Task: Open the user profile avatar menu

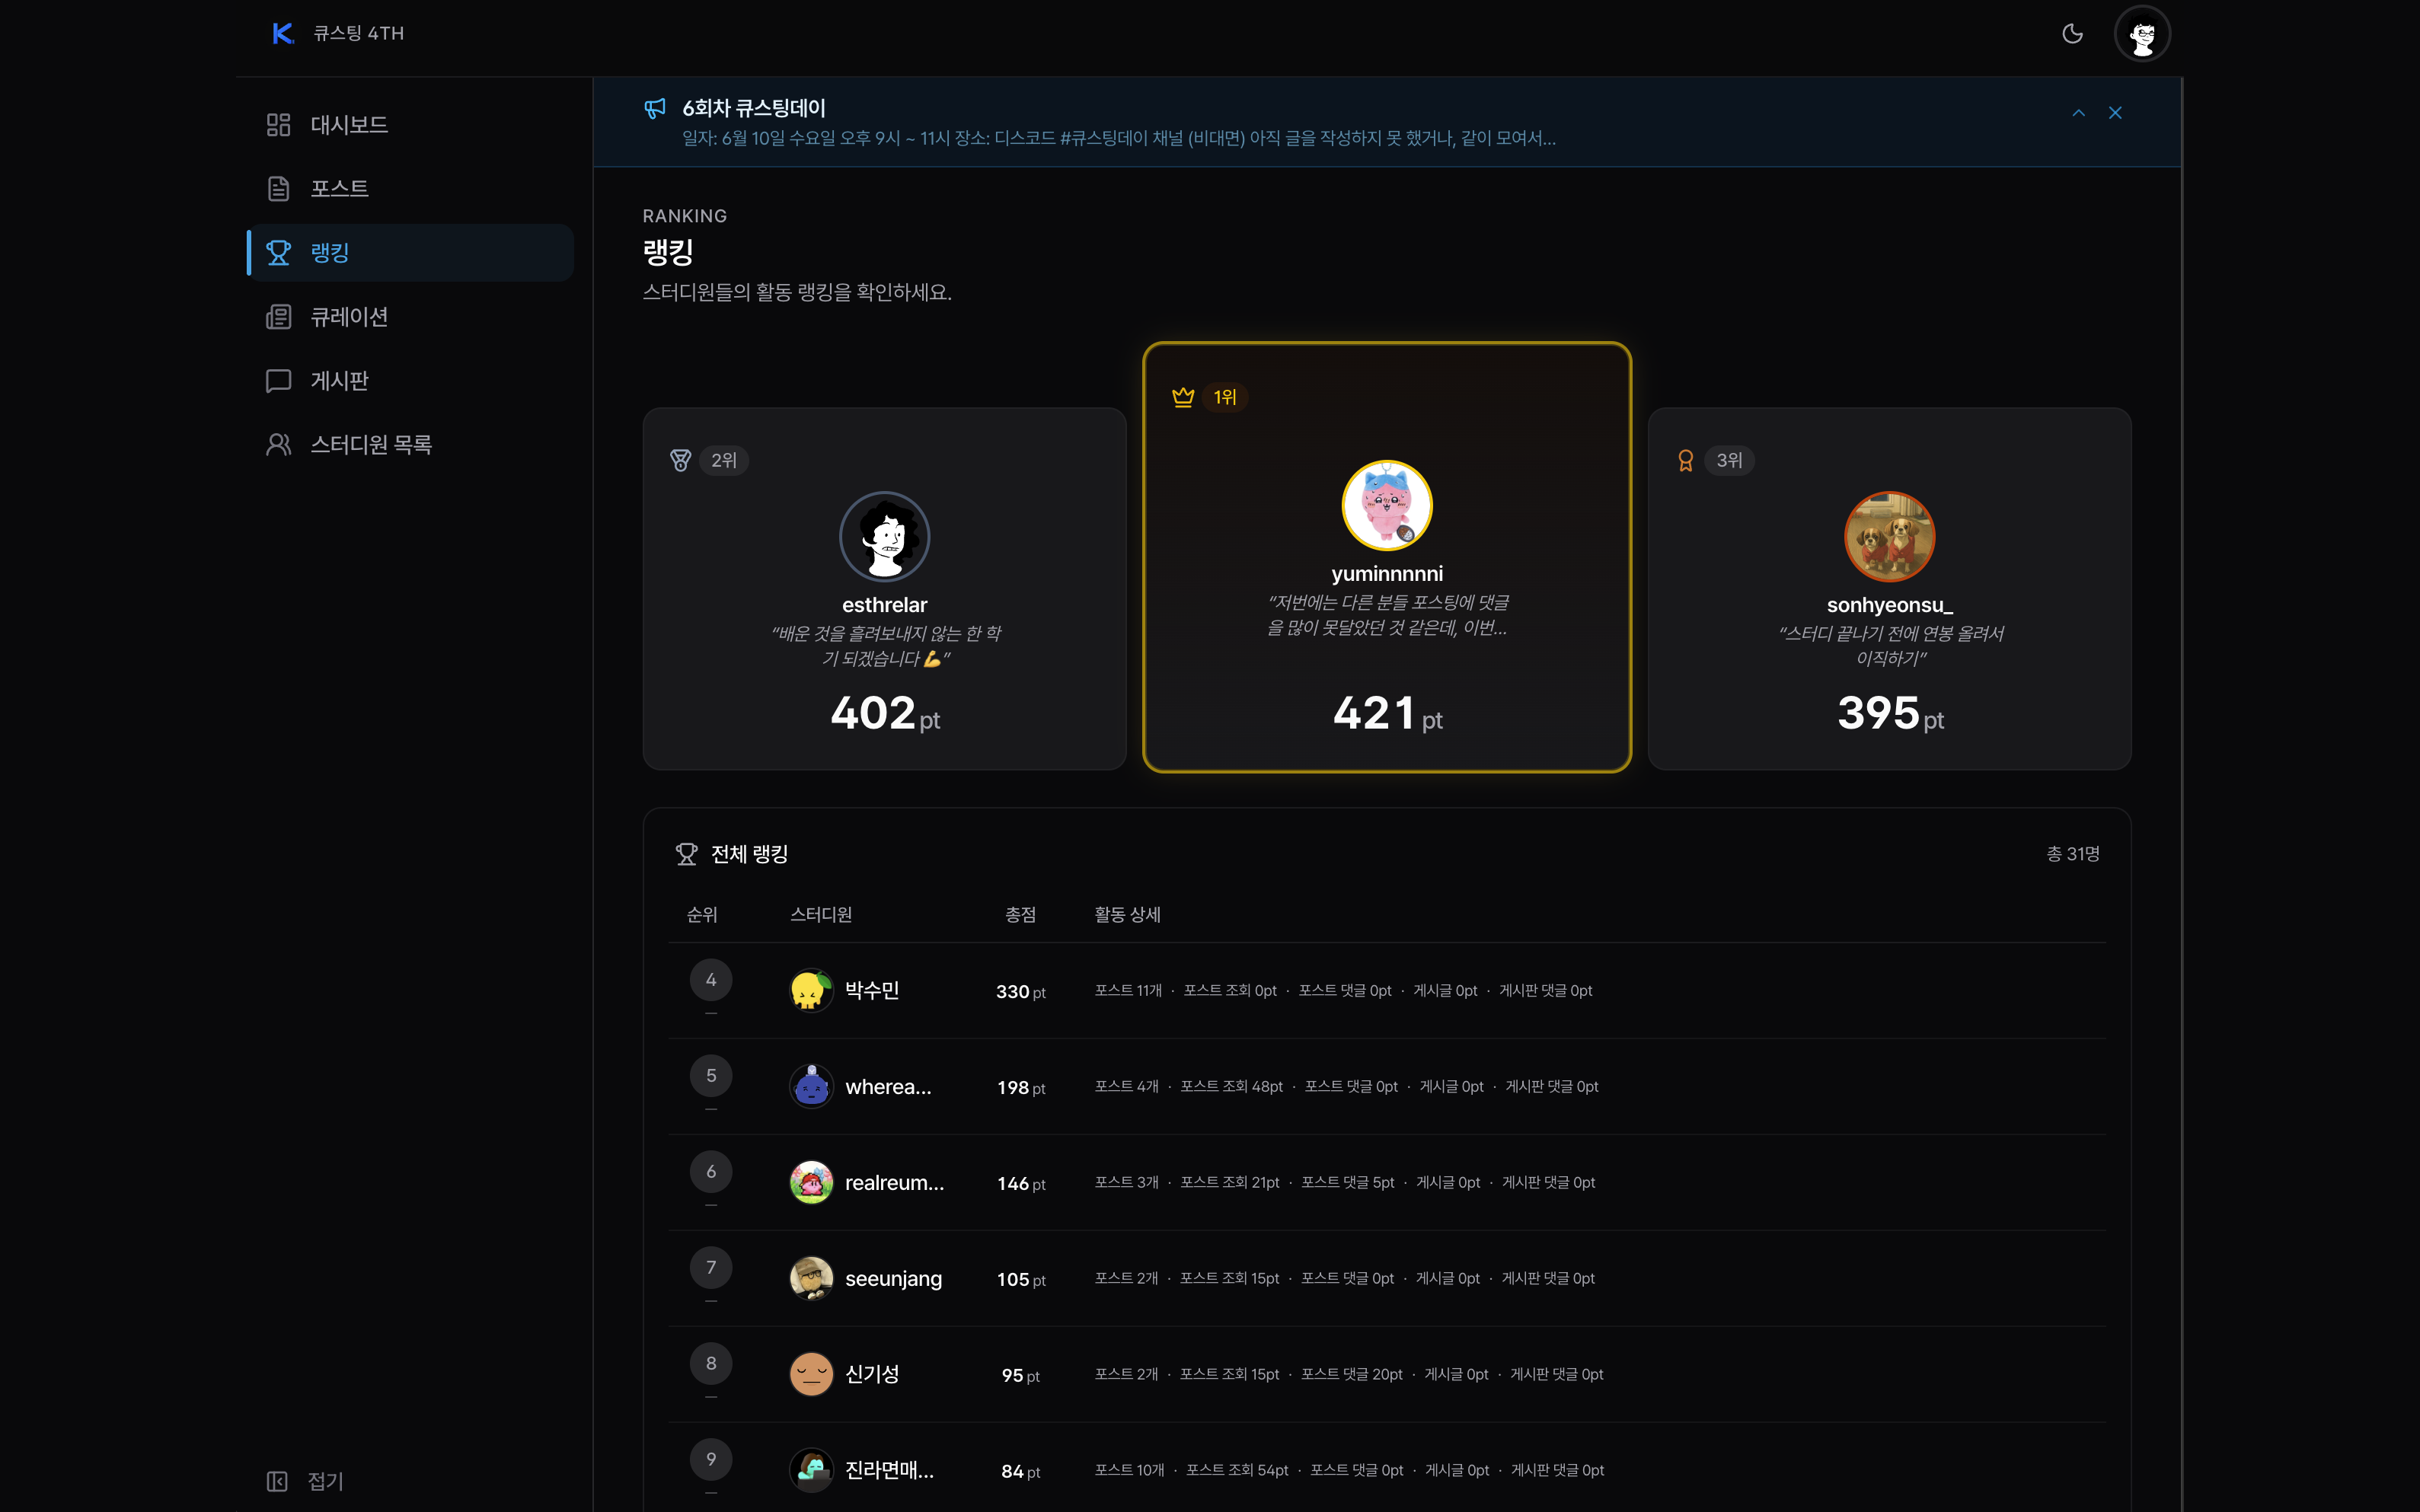Action: (2142, 34)
